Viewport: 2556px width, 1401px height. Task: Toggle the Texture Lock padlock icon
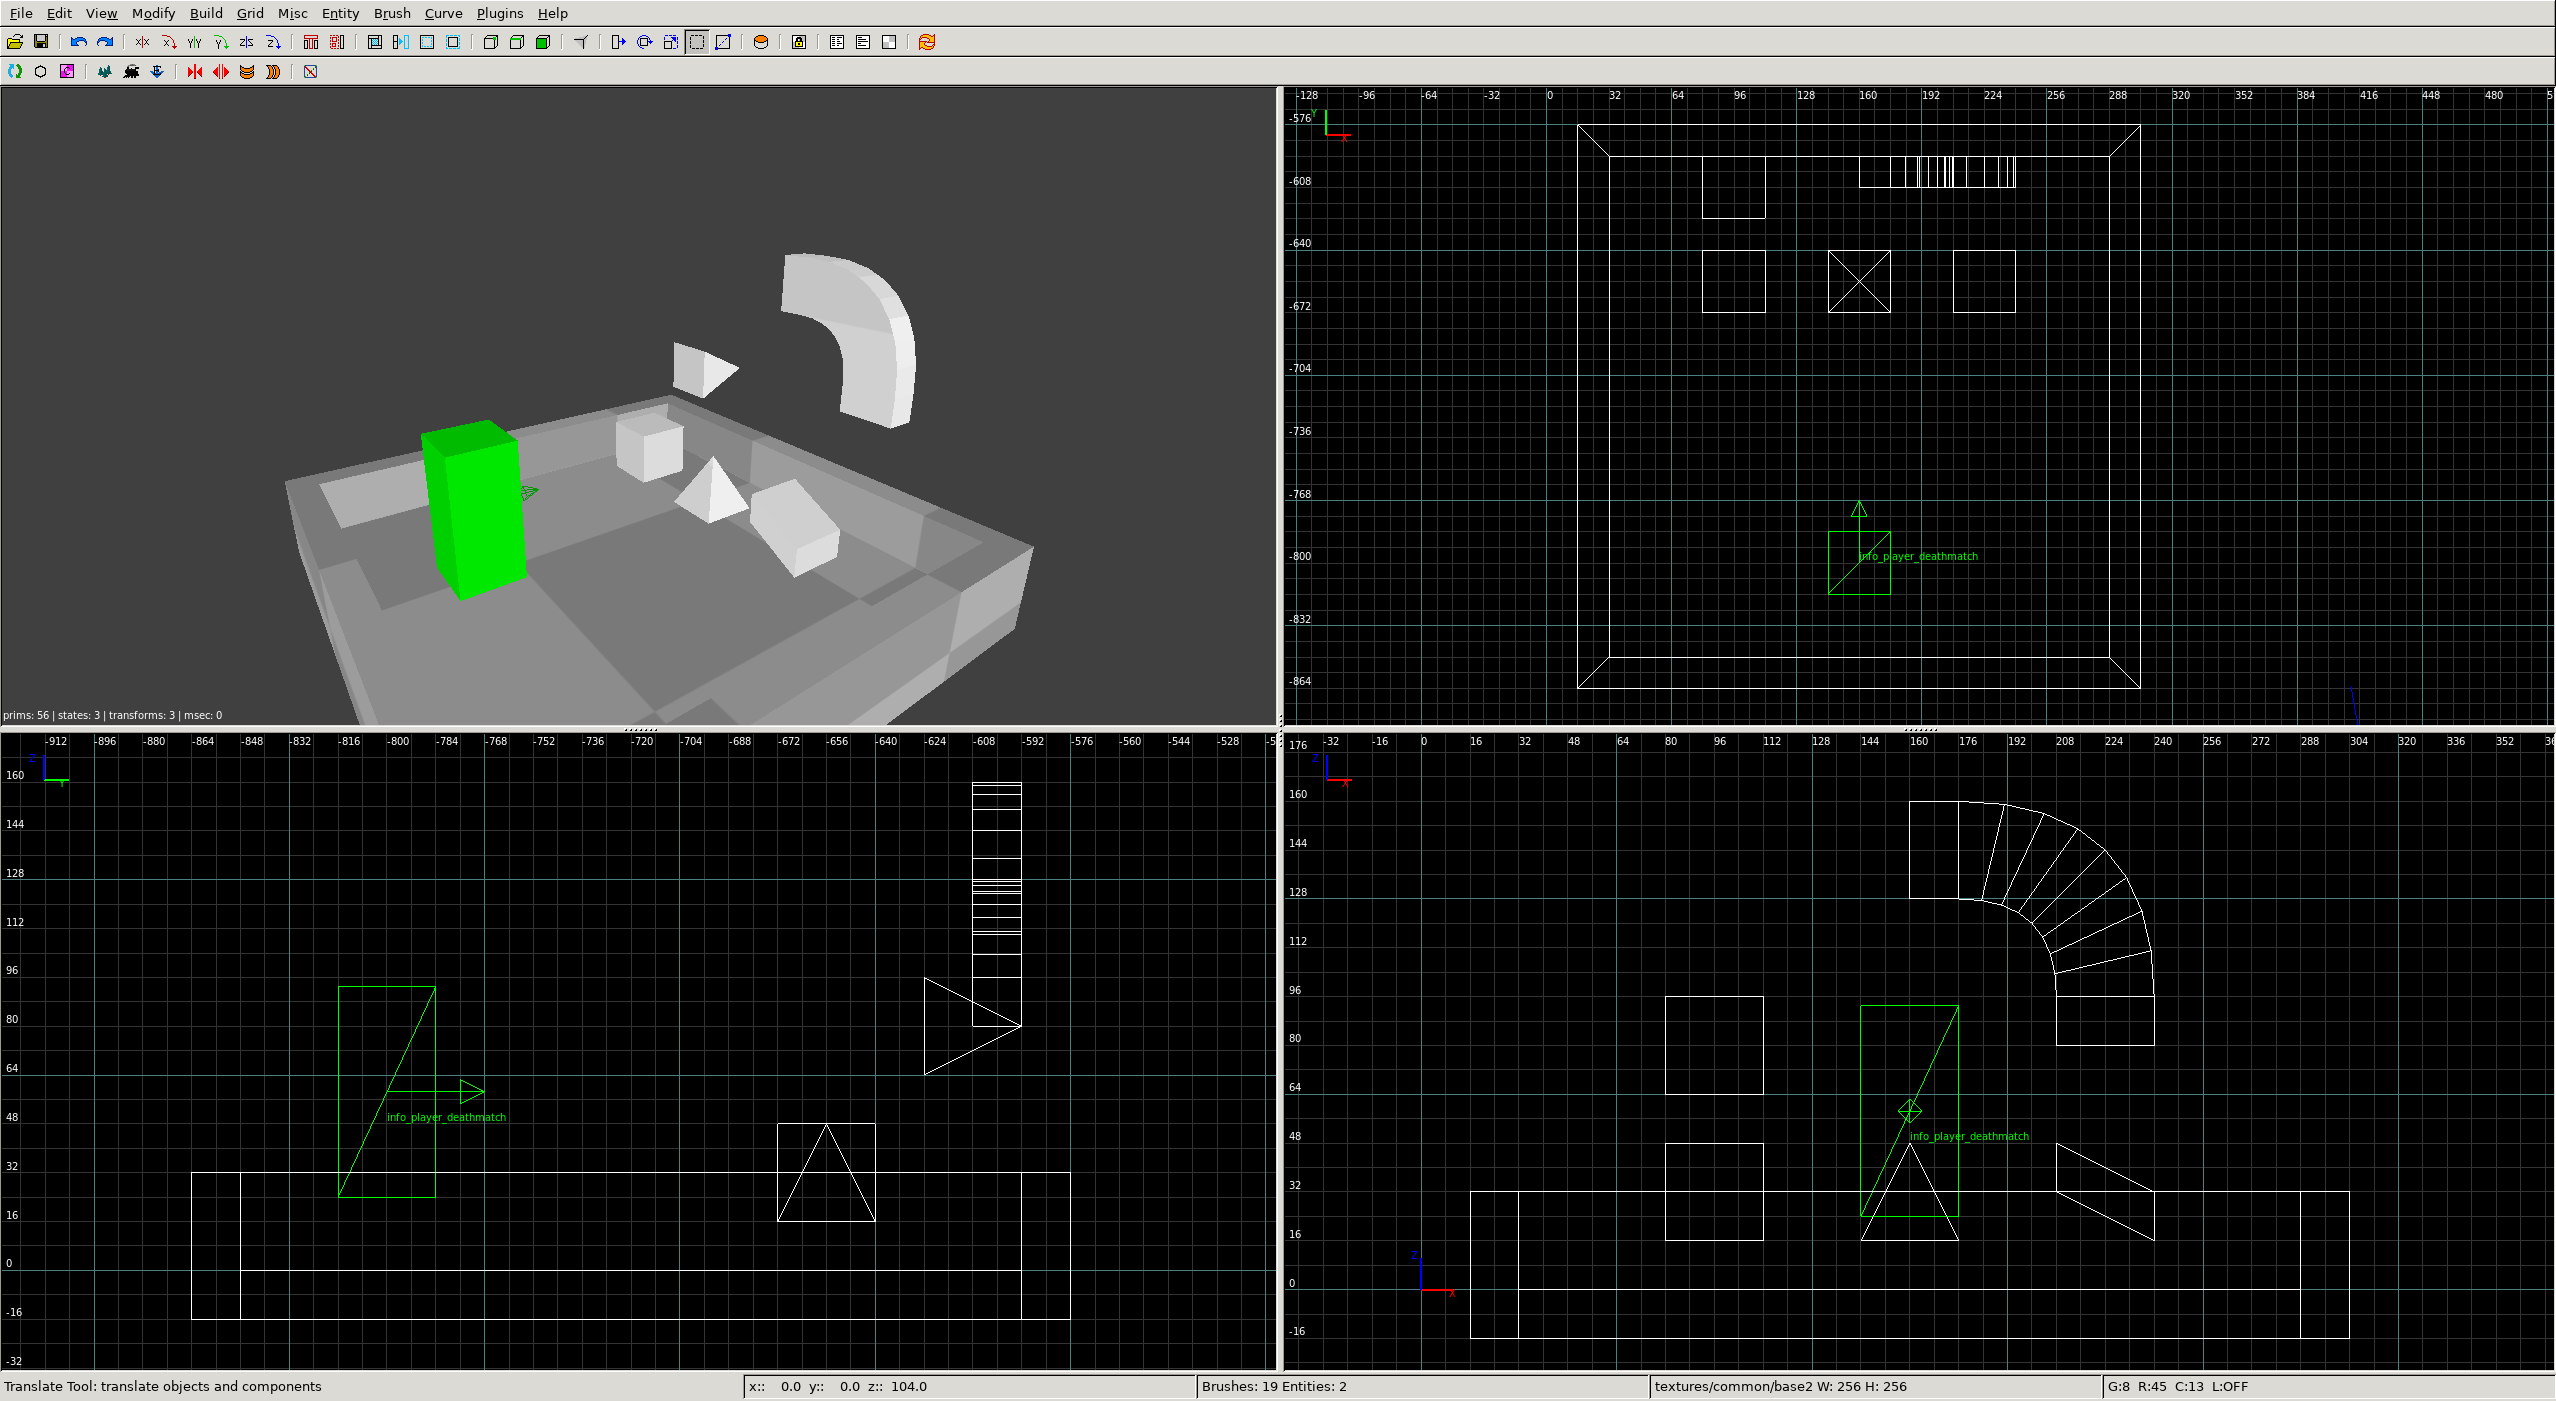(x=799, y=42)
